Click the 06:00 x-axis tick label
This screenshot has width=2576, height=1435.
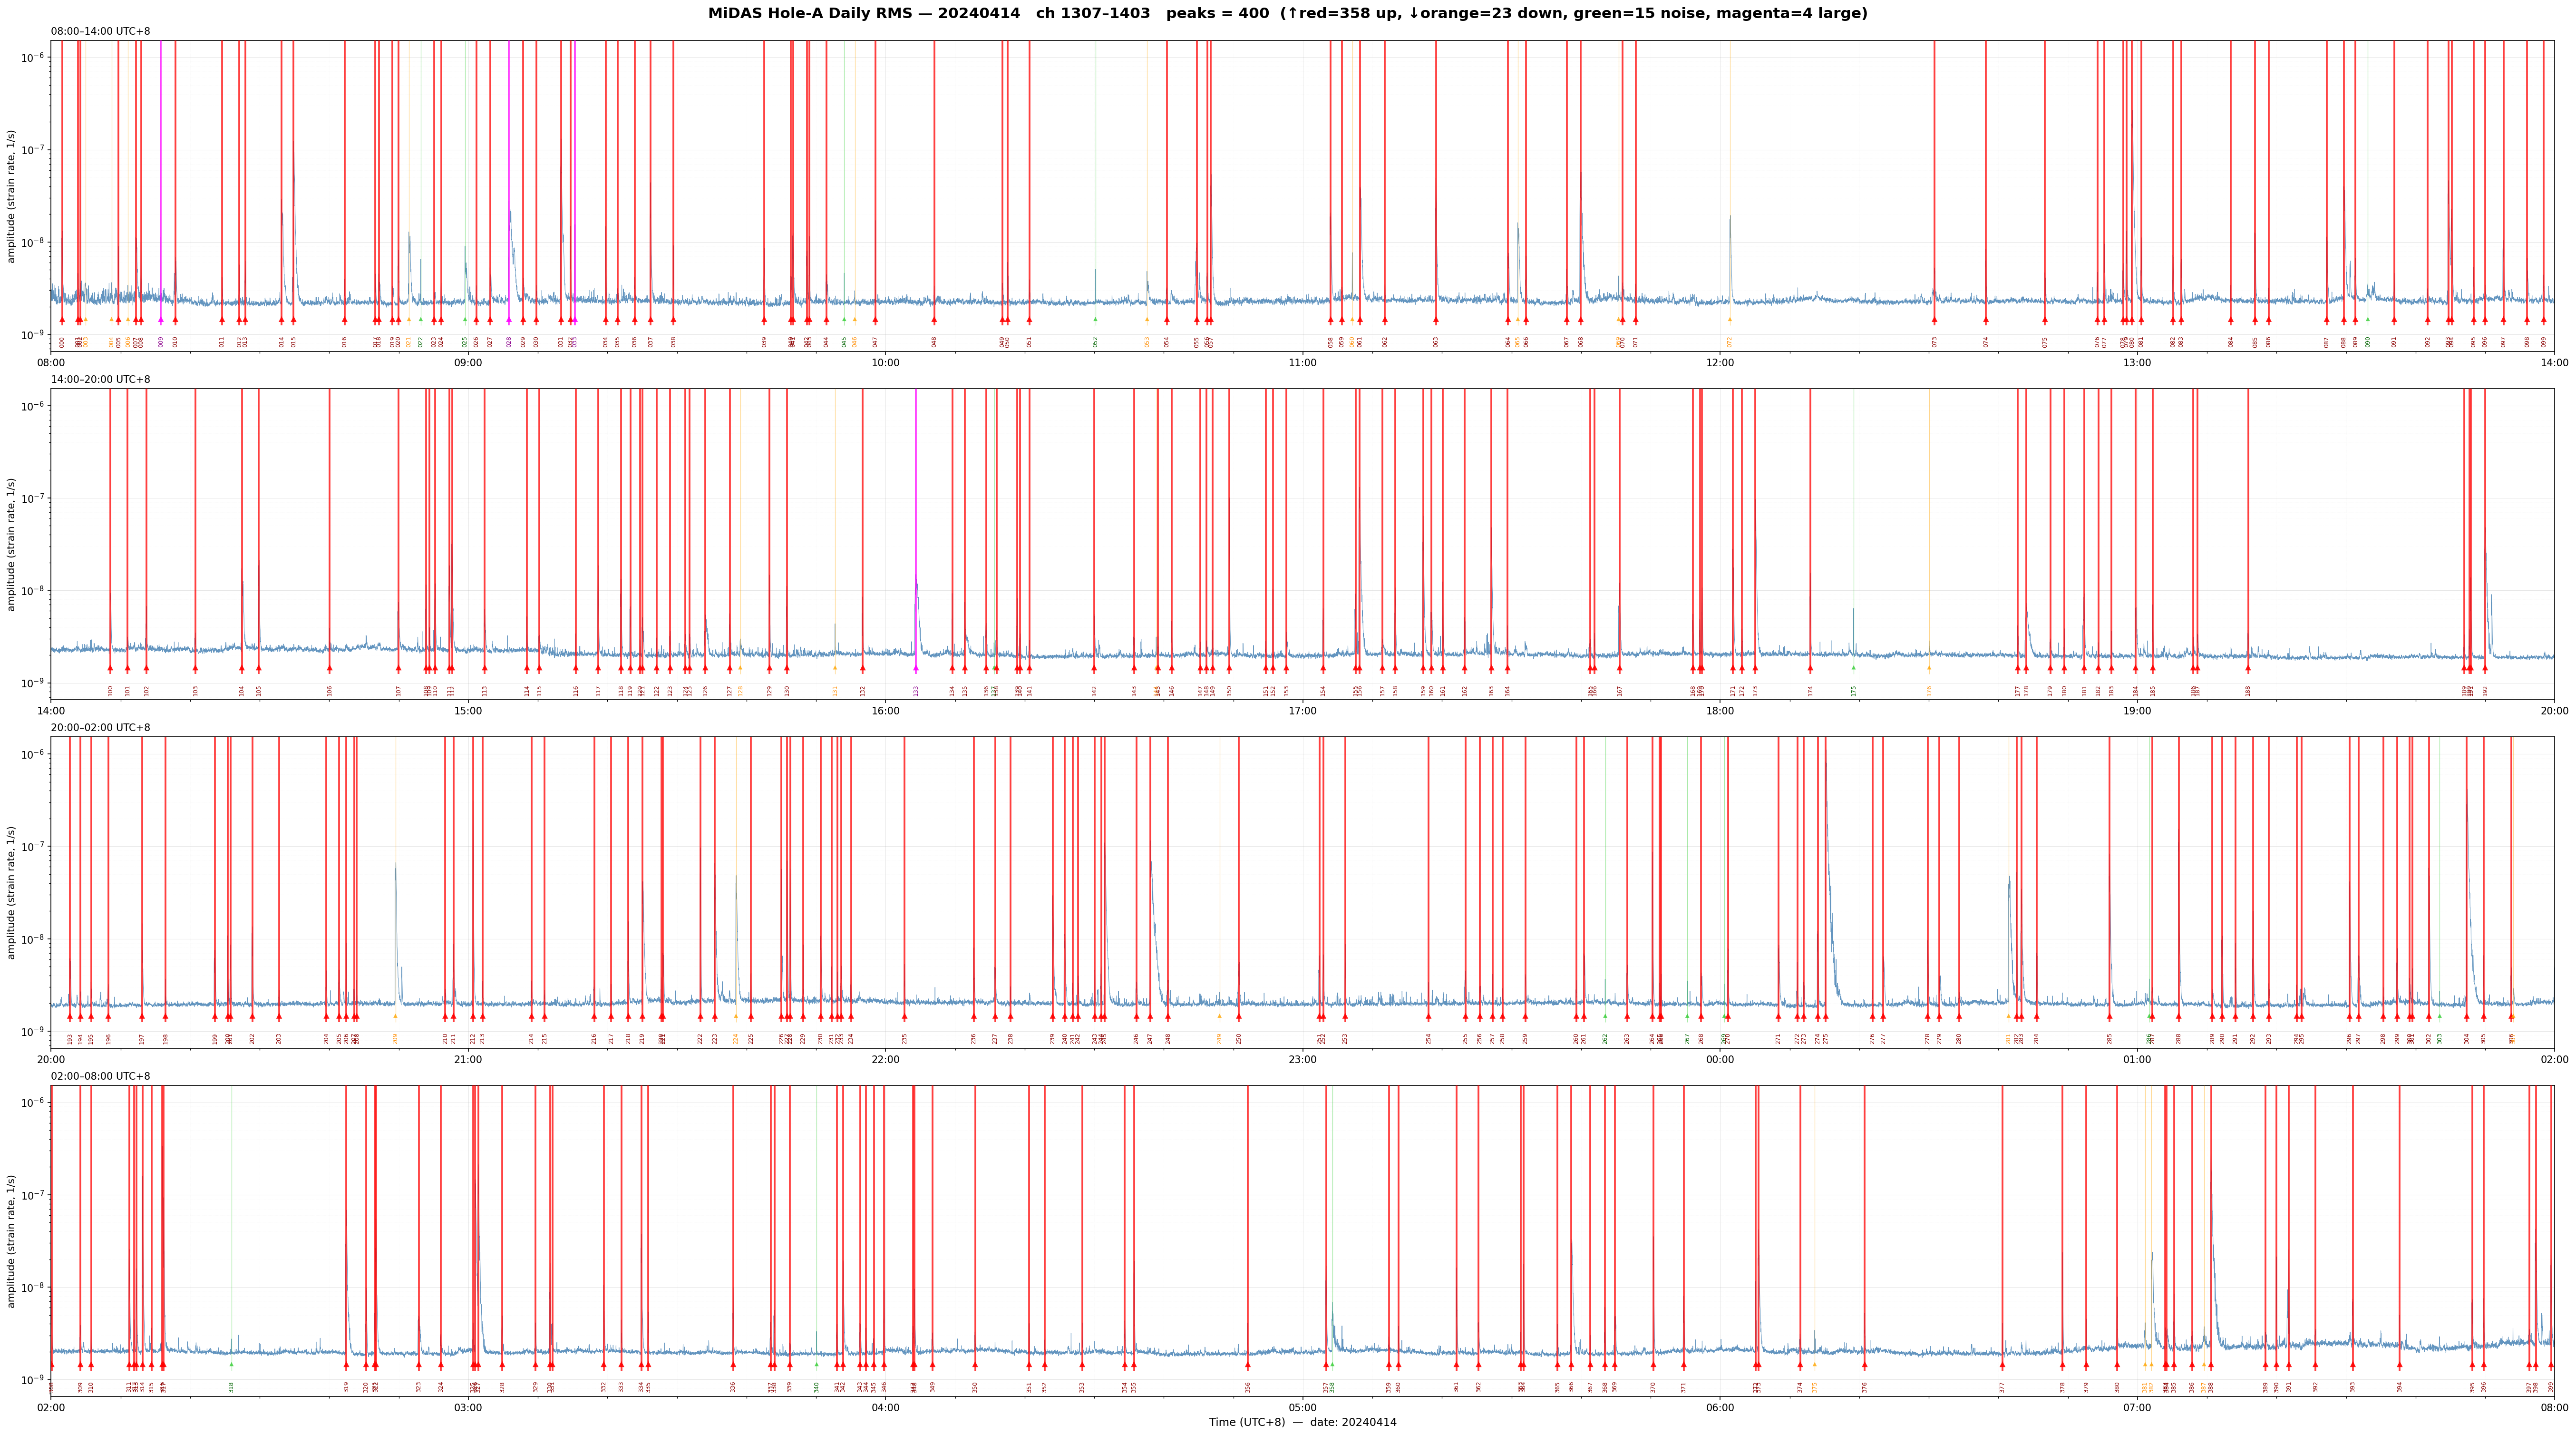1720,1407
